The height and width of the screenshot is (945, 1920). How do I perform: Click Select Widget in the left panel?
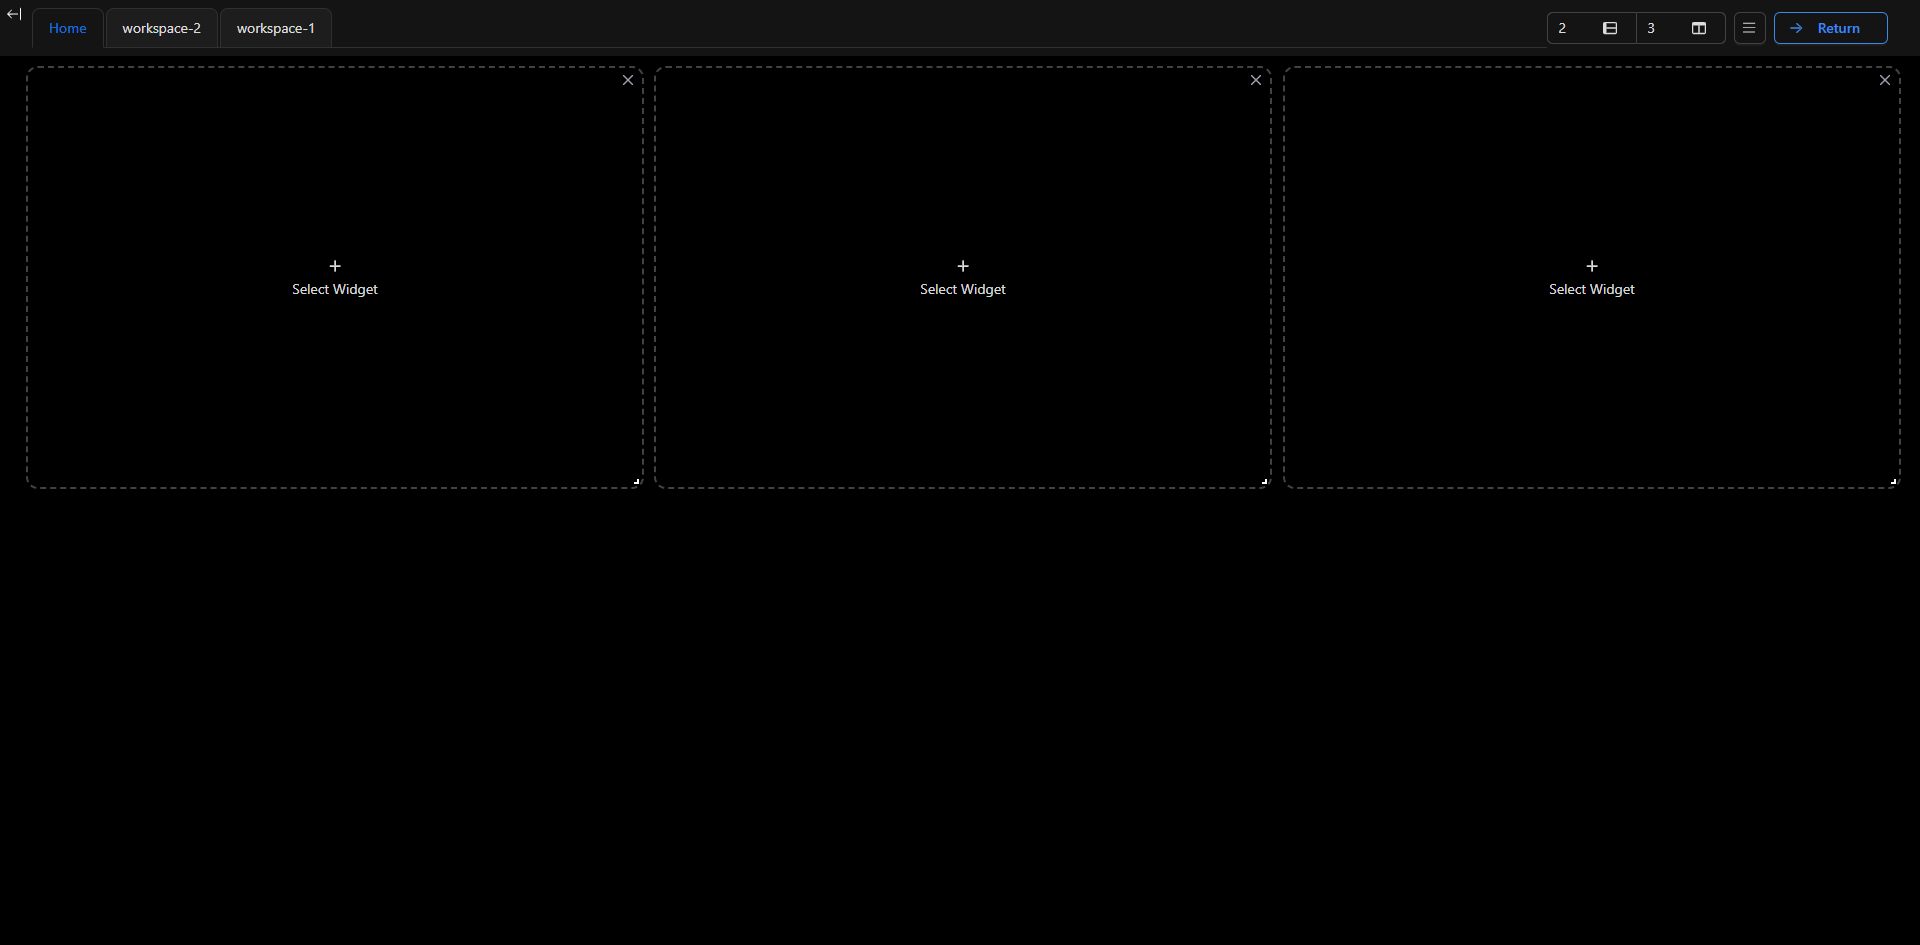tap(334, 289)
